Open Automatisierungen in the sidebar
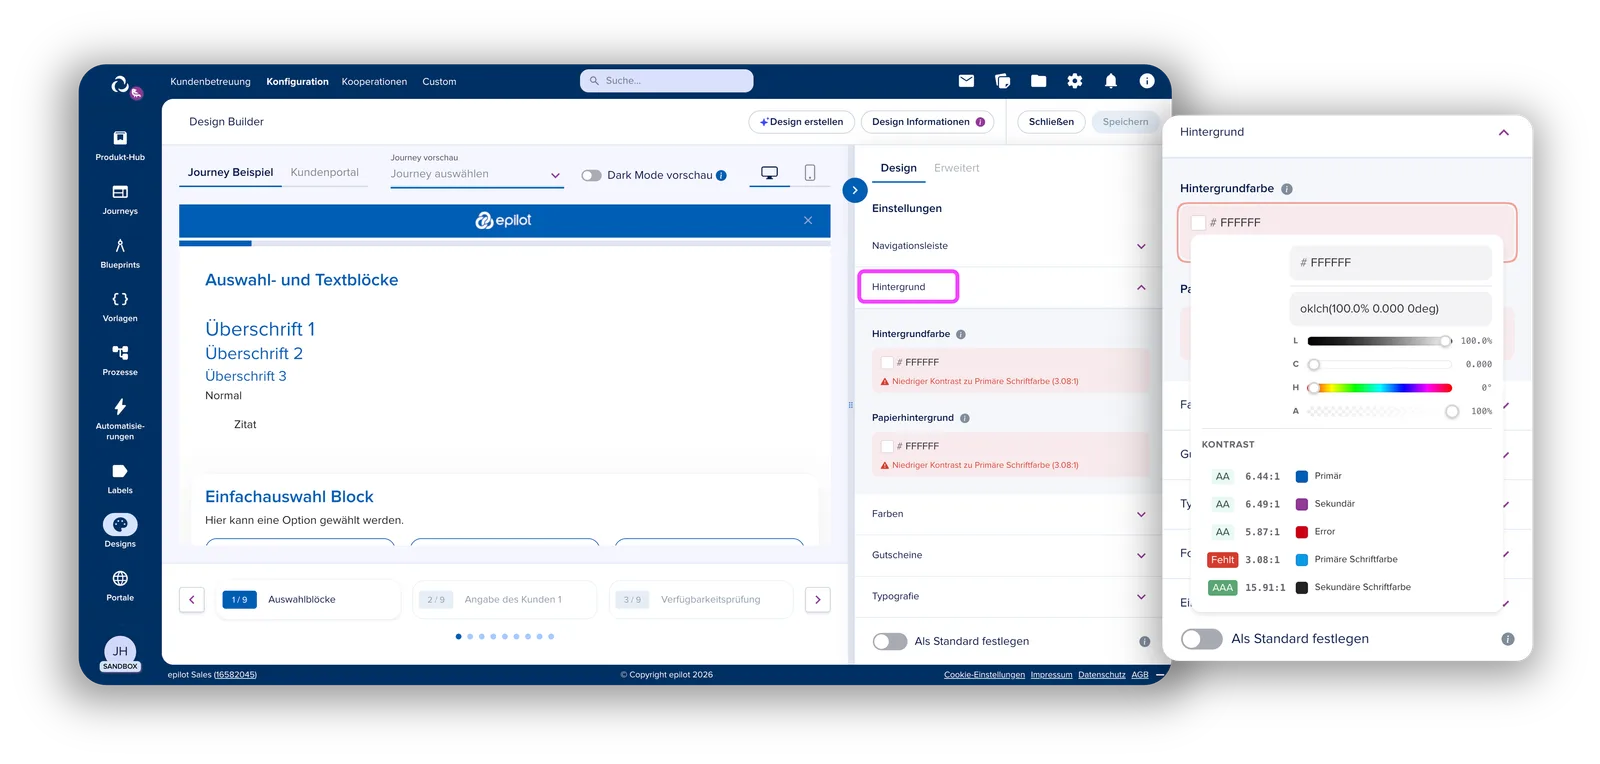This screenshot has width=1600, height=764. coord(120,419)
